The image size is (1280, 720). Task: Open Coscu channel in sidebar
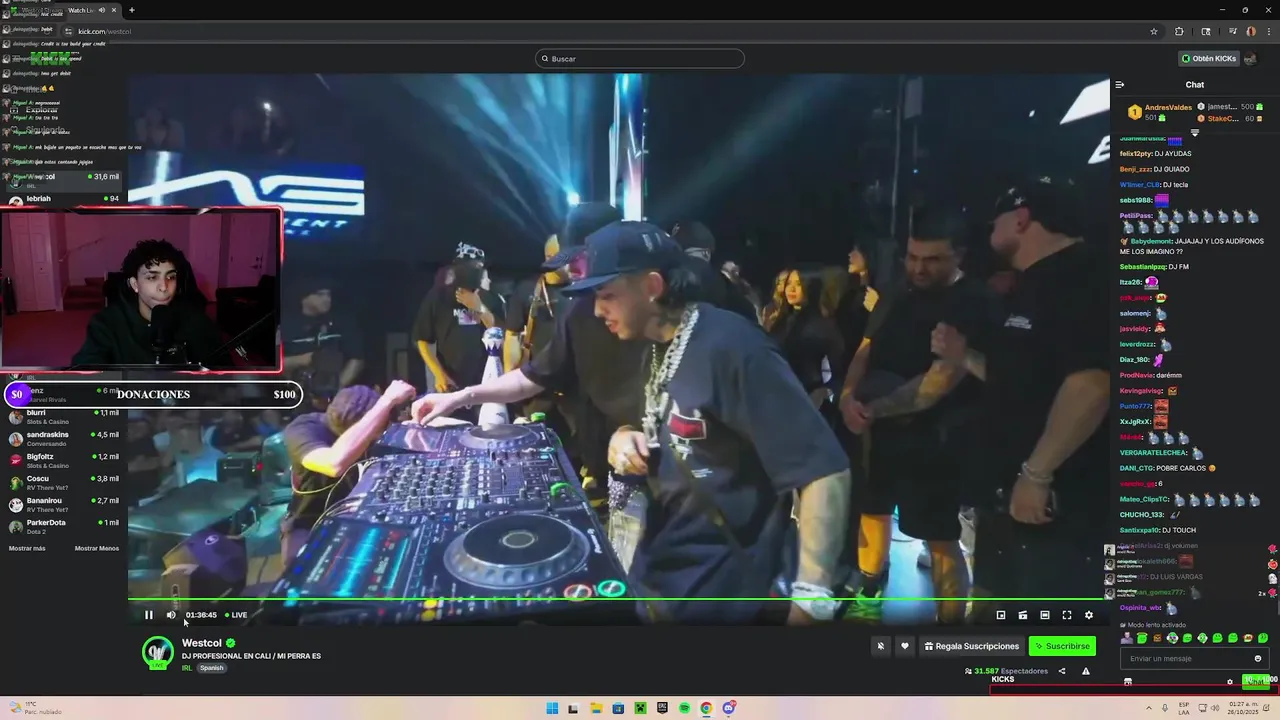pyautogui.click(x=62, y=481)
